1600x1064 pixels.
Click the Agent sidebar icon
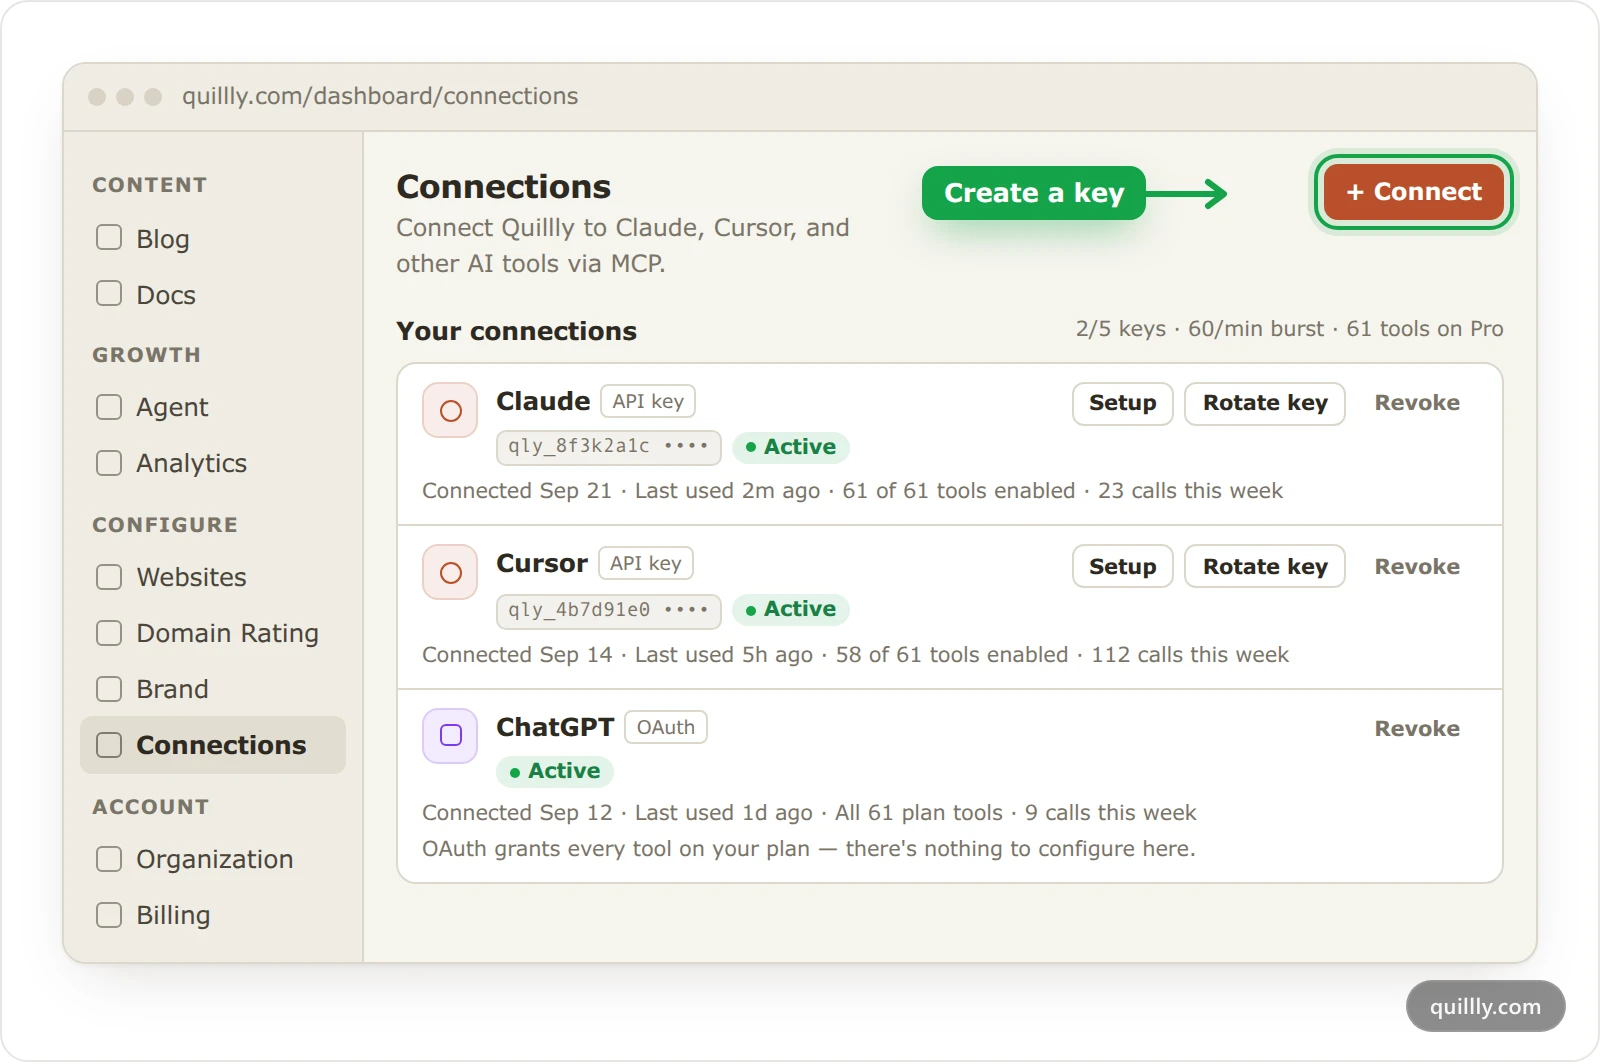click(109, 407)
